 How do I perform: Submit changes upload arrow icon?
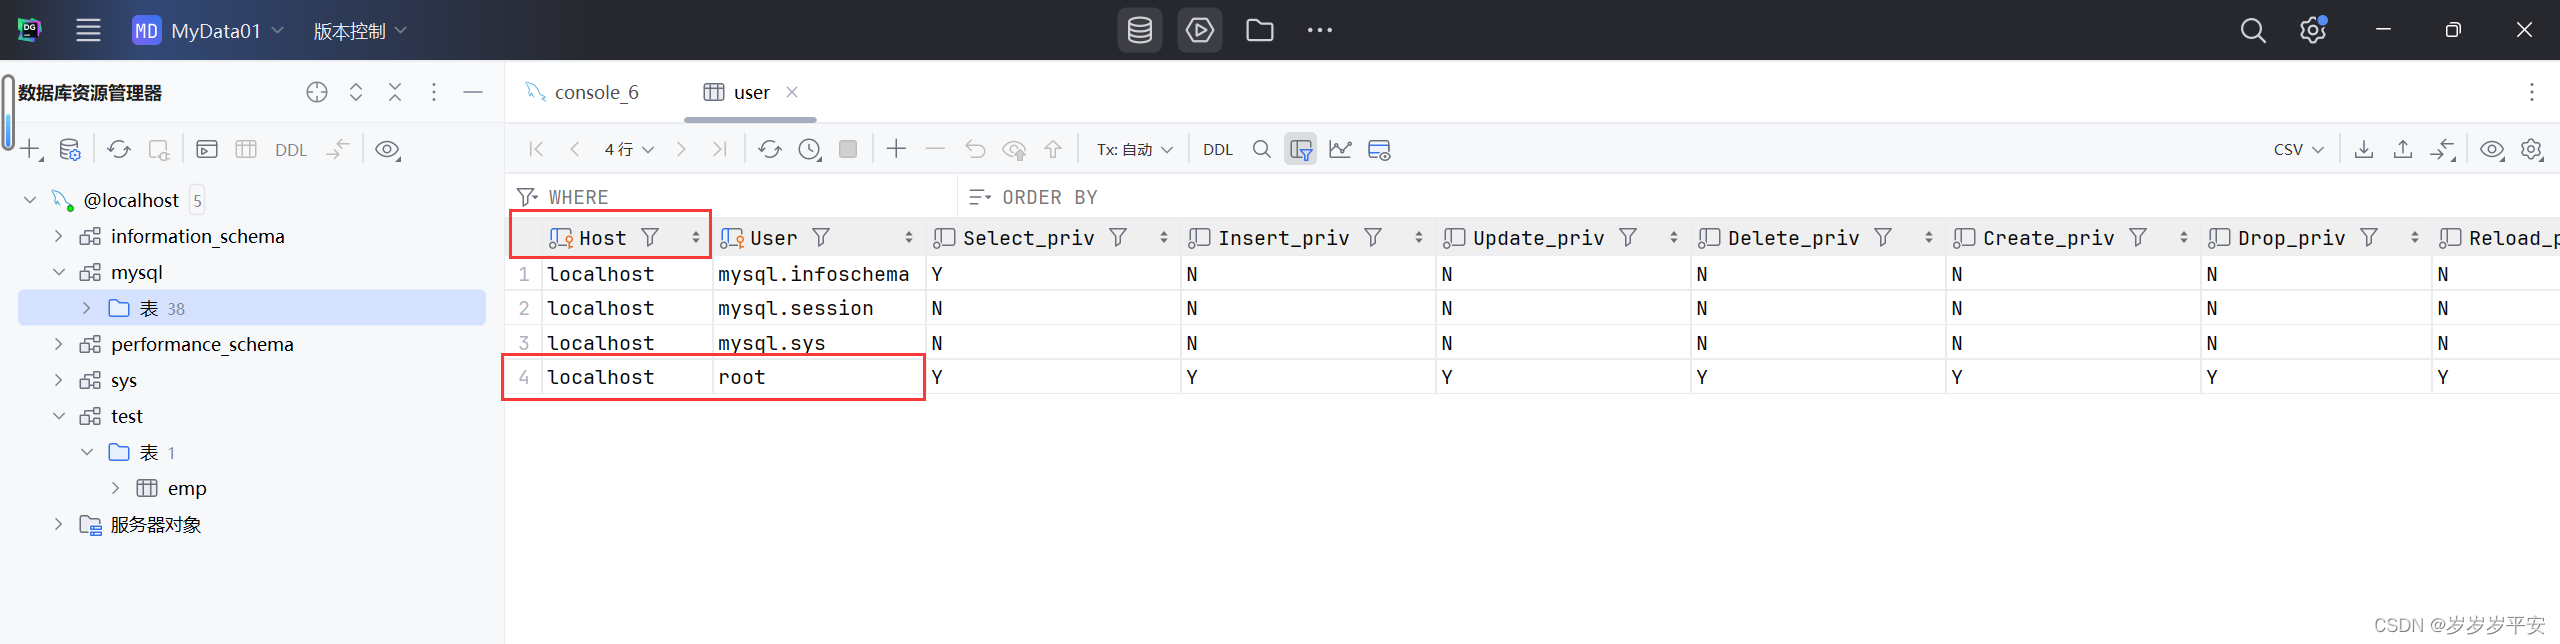(1053, 149)
